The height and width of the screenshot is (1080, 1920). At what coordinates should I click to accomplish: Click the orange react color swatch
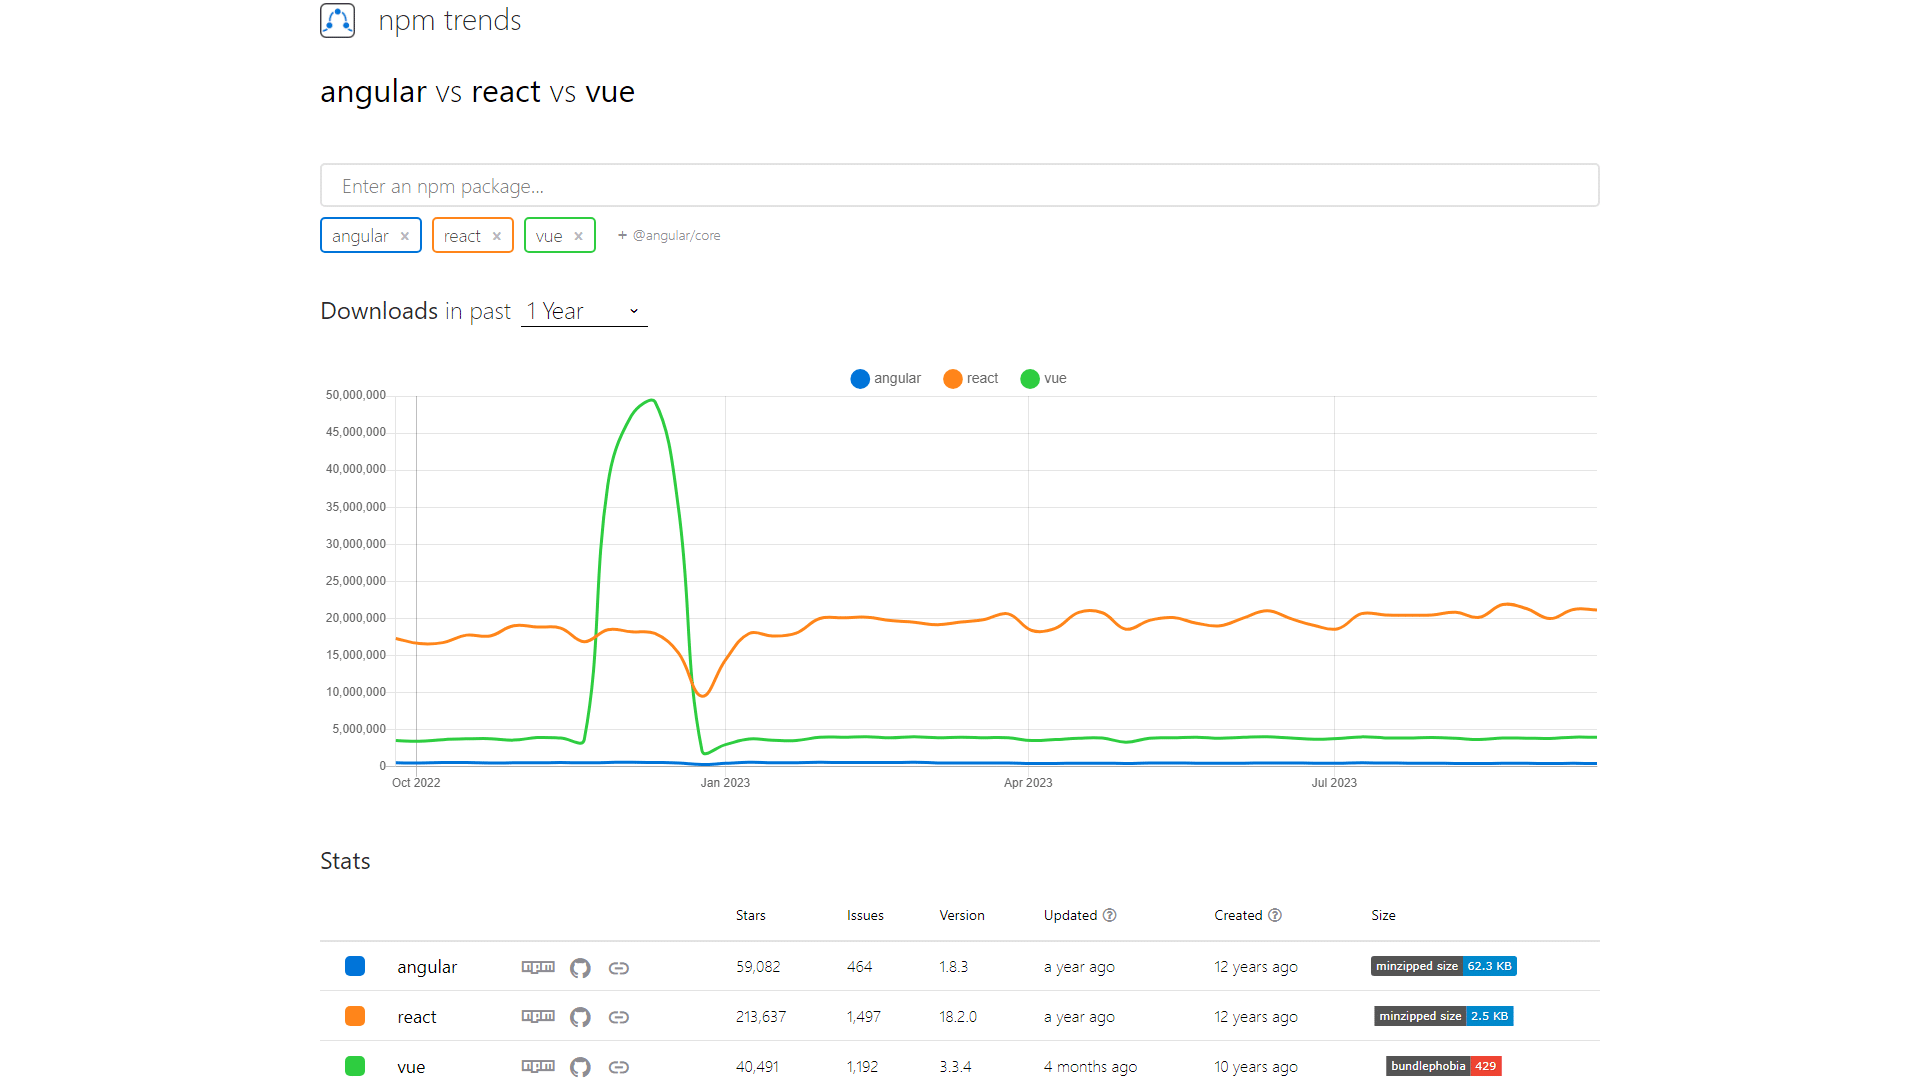coord(355,1016)
